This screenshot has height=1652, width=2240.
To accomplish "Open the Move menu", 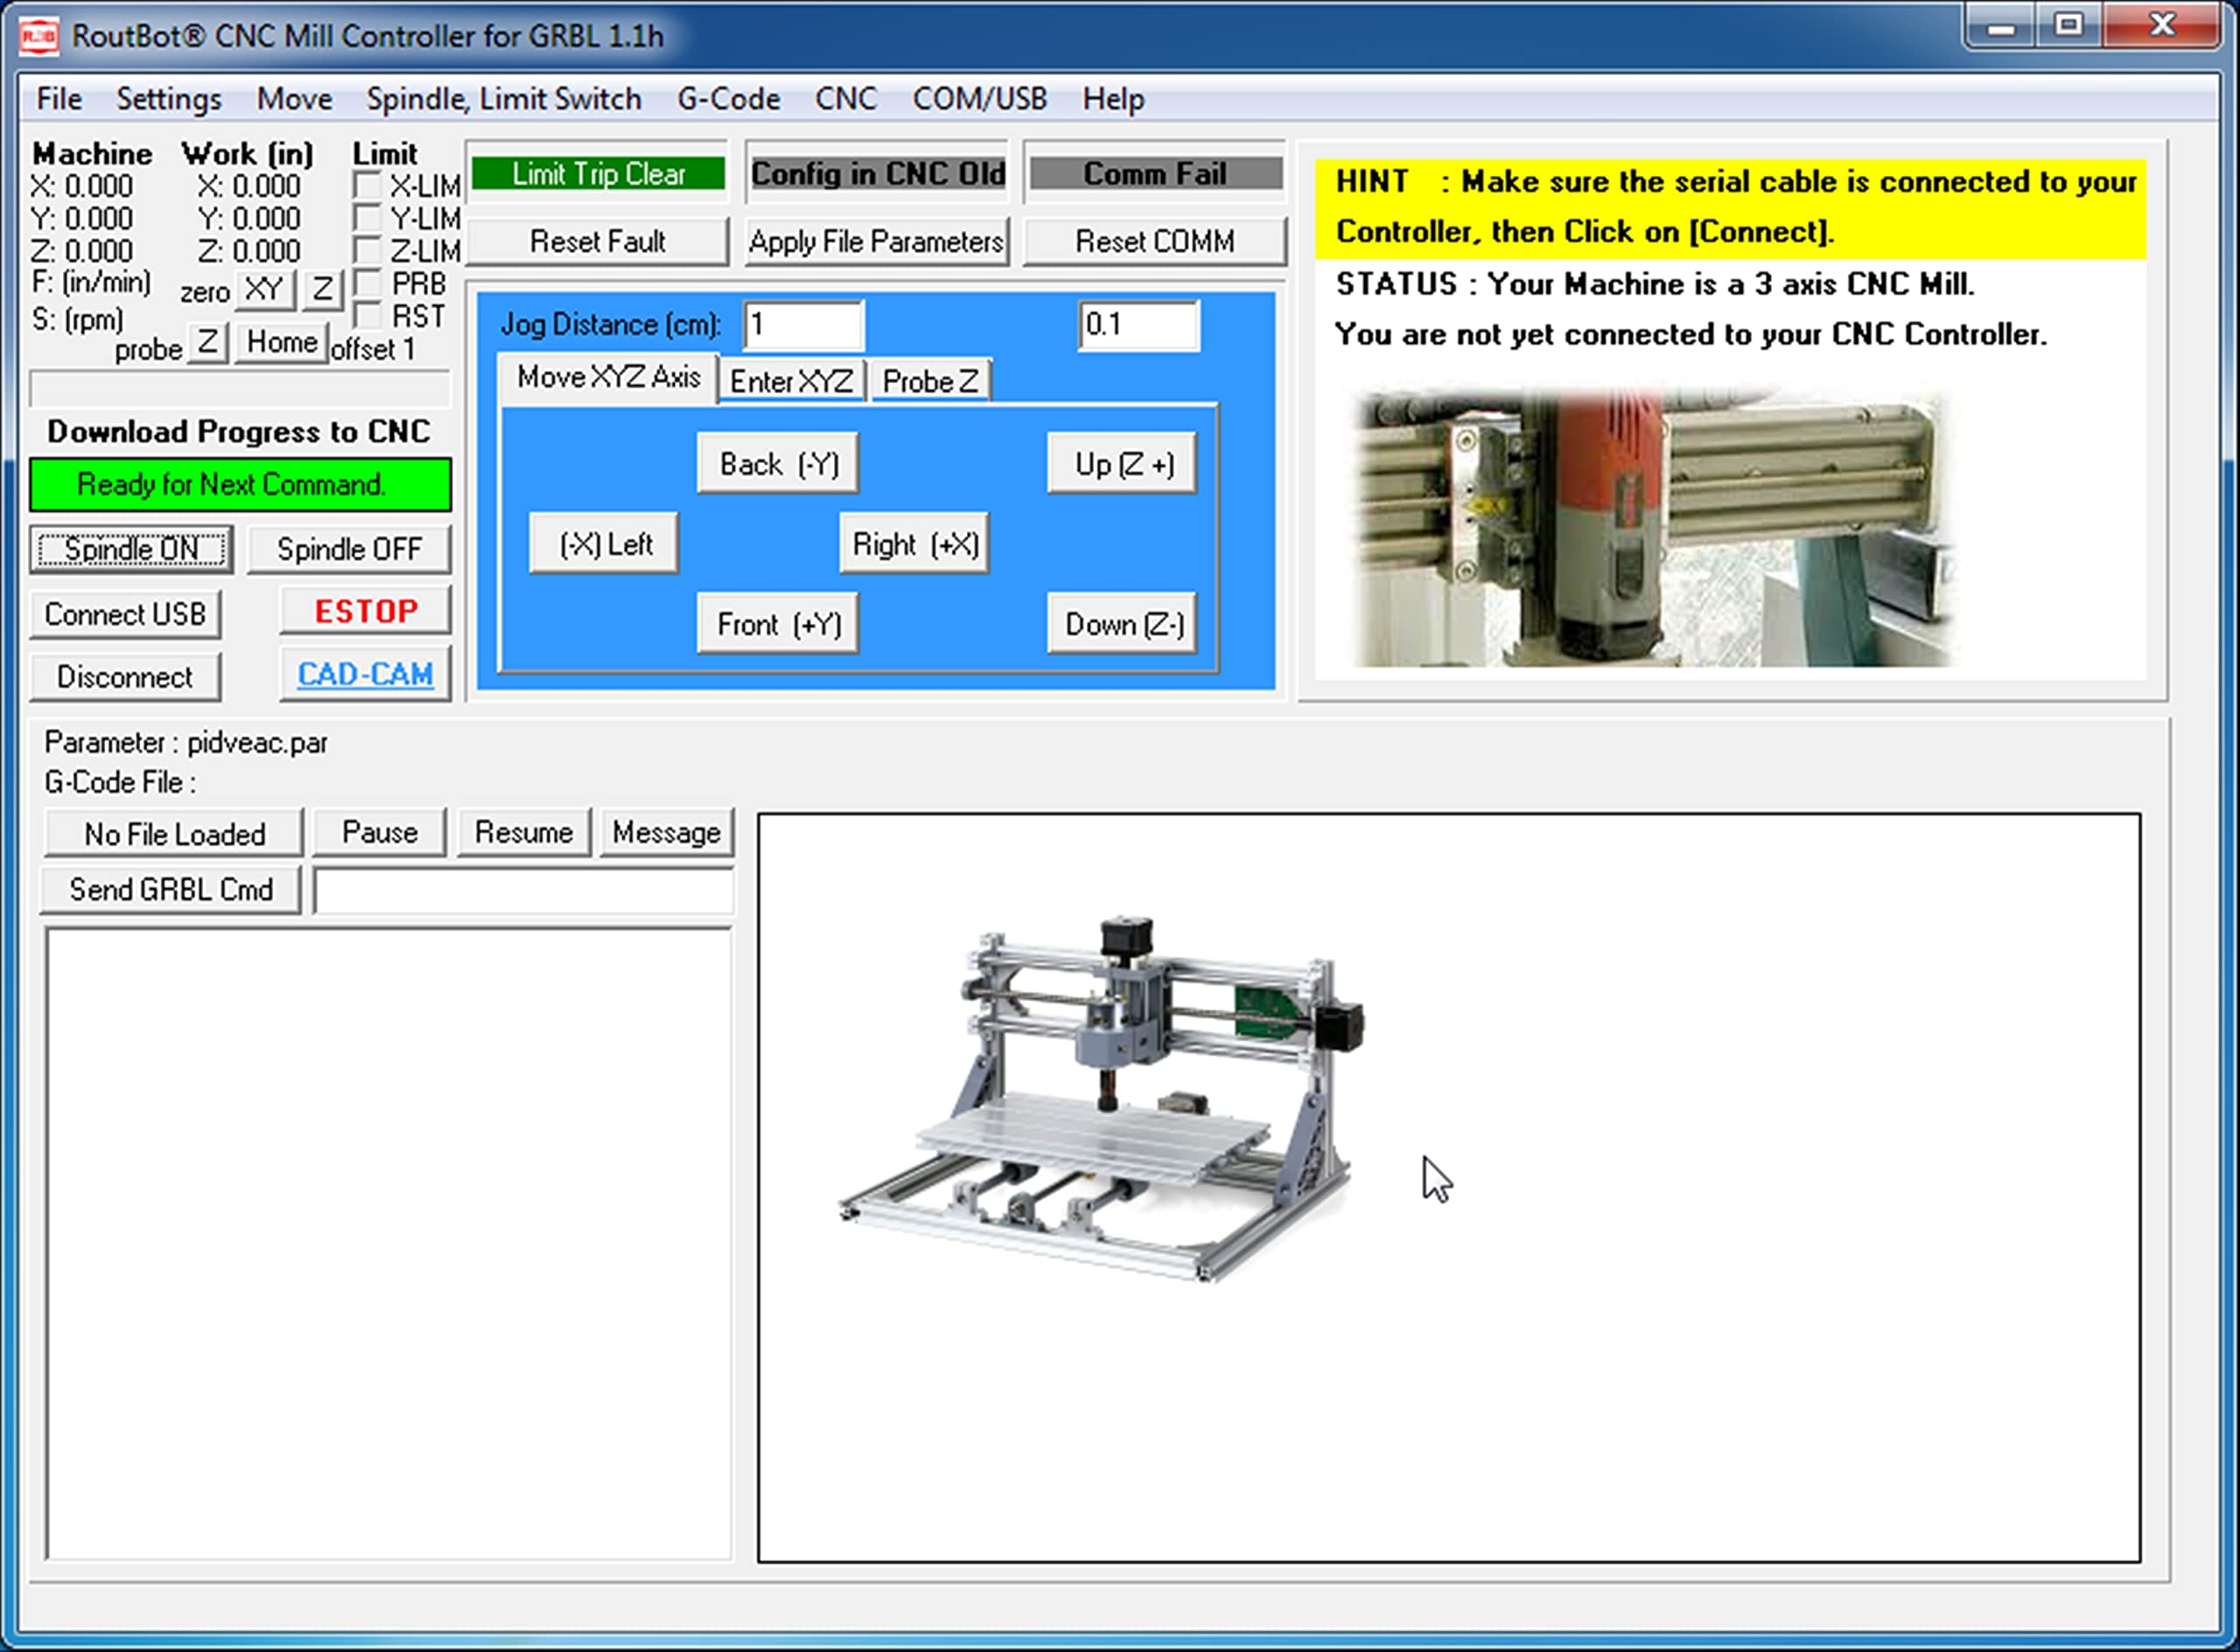I will (x=294, y=99).
